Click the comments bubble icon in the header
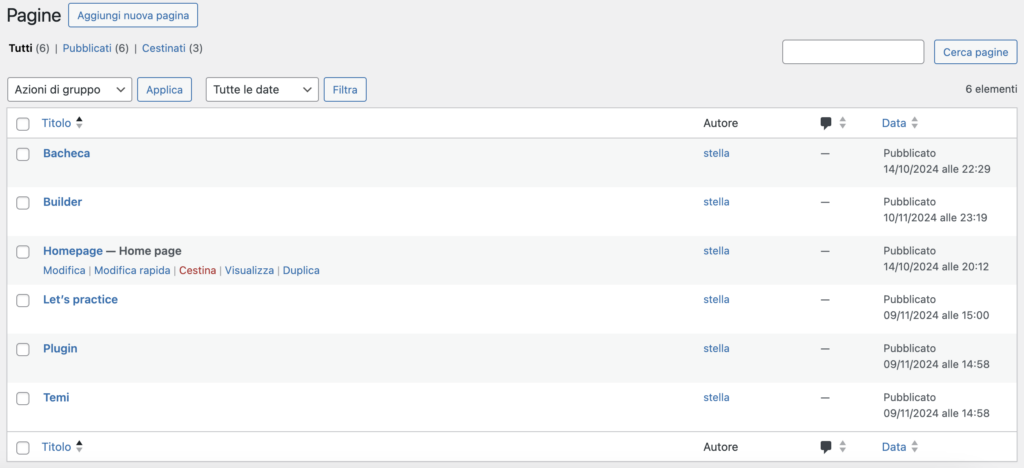Viewport: 1024px width, 468px height. 825,123
